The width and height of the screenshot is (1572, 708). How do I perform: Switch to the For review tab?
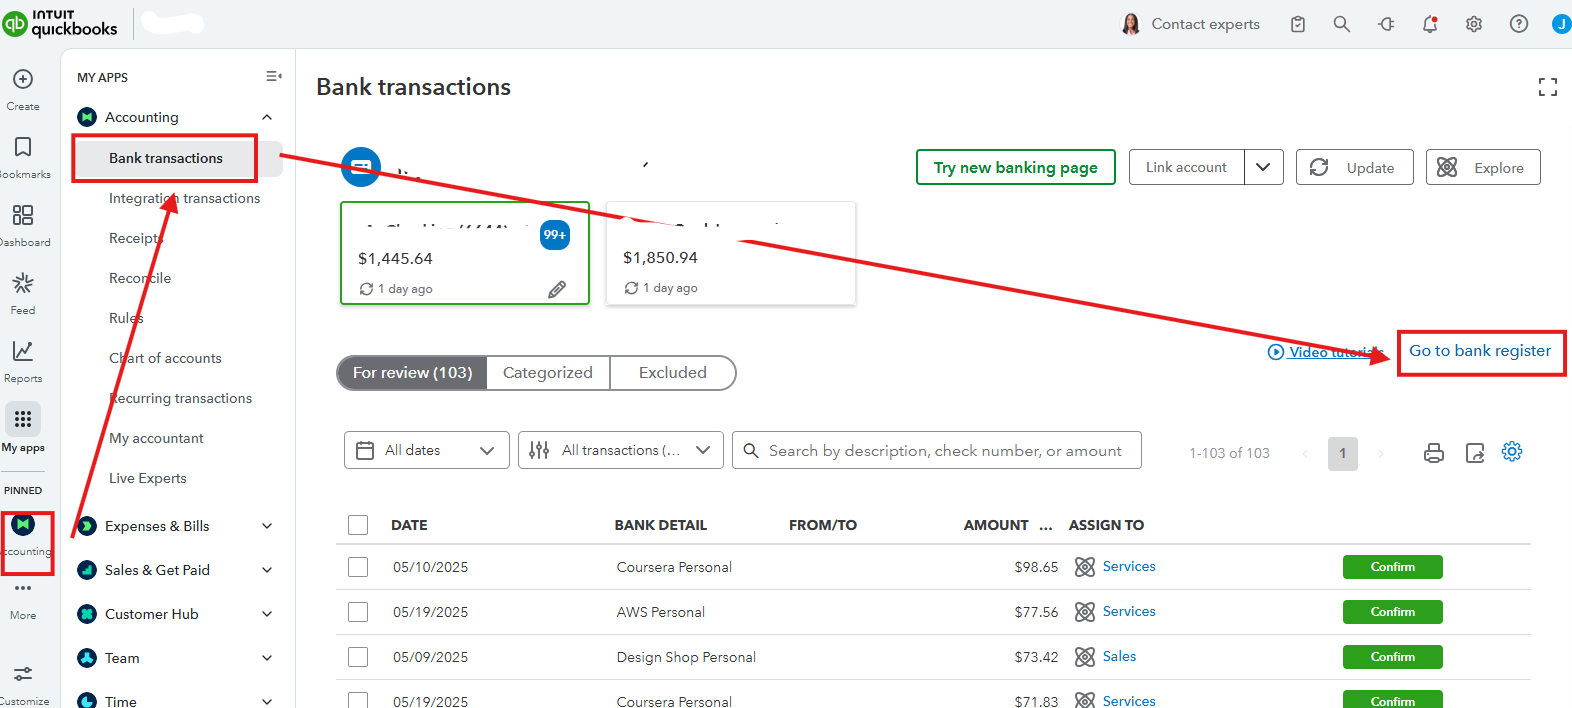[x=412, y=373]
